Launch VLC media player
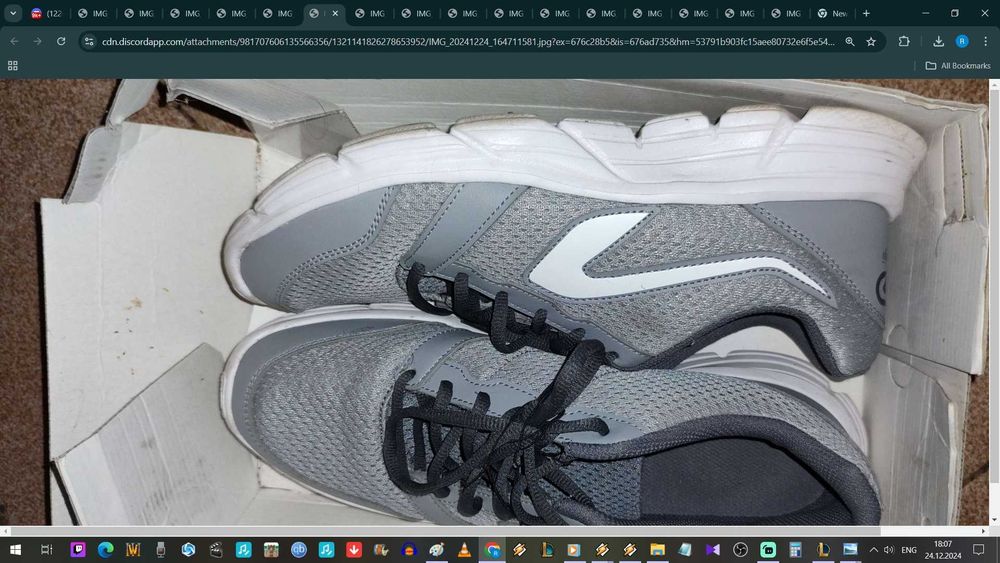The image size is (1000, 563). [x=464, y=550]
